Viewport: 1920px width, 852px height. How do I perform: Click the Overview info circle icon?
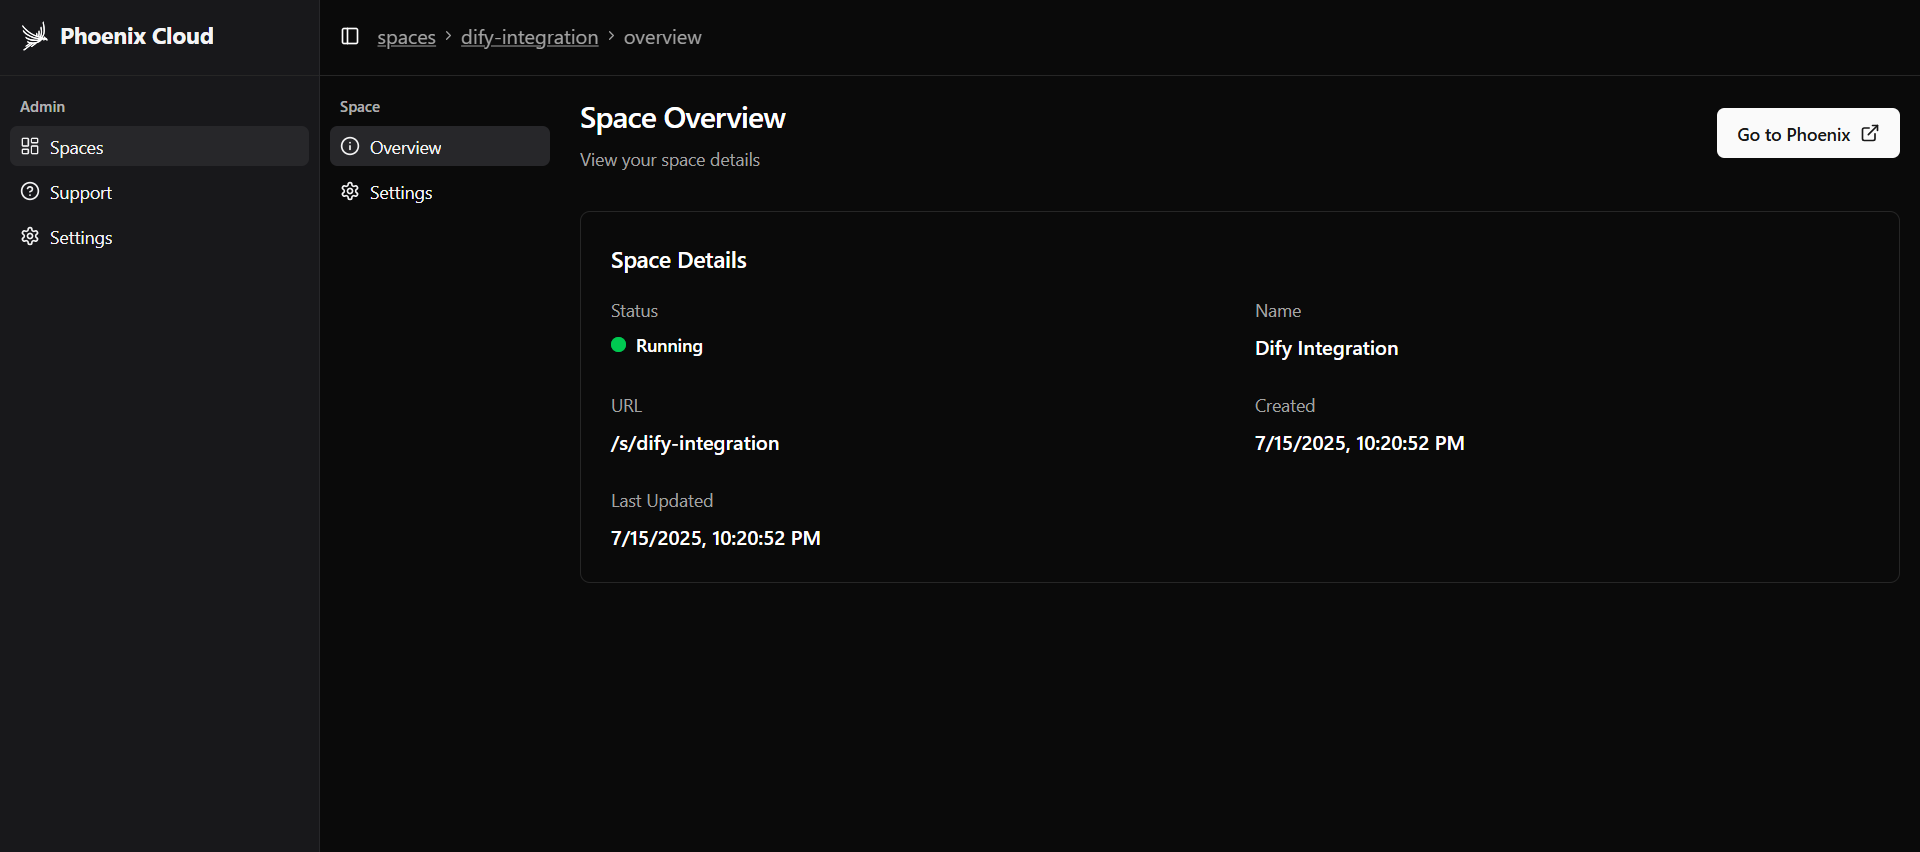pyautogui.click(x=350, y=147)
